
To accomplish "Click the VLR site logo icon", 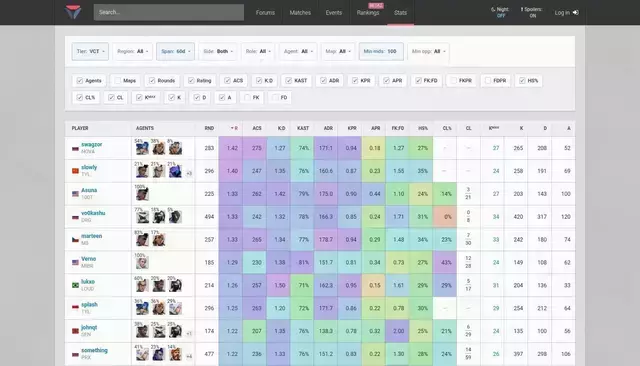I will [73, 12].
